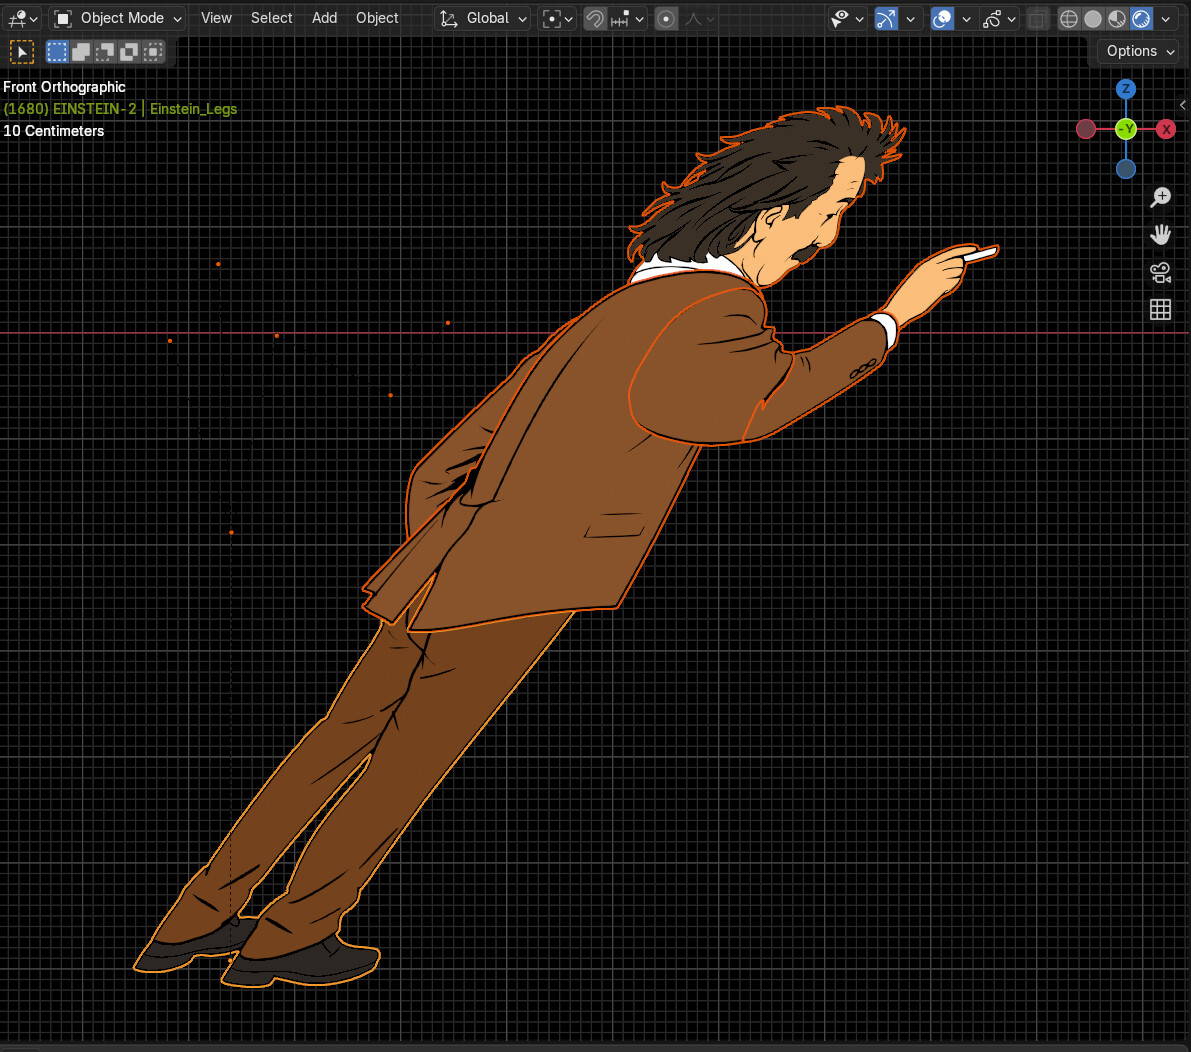Image resolution: width=1191 pixels, height=1052 pixels.
Task: Set selection mode to new selection
Action: point(57,52)
